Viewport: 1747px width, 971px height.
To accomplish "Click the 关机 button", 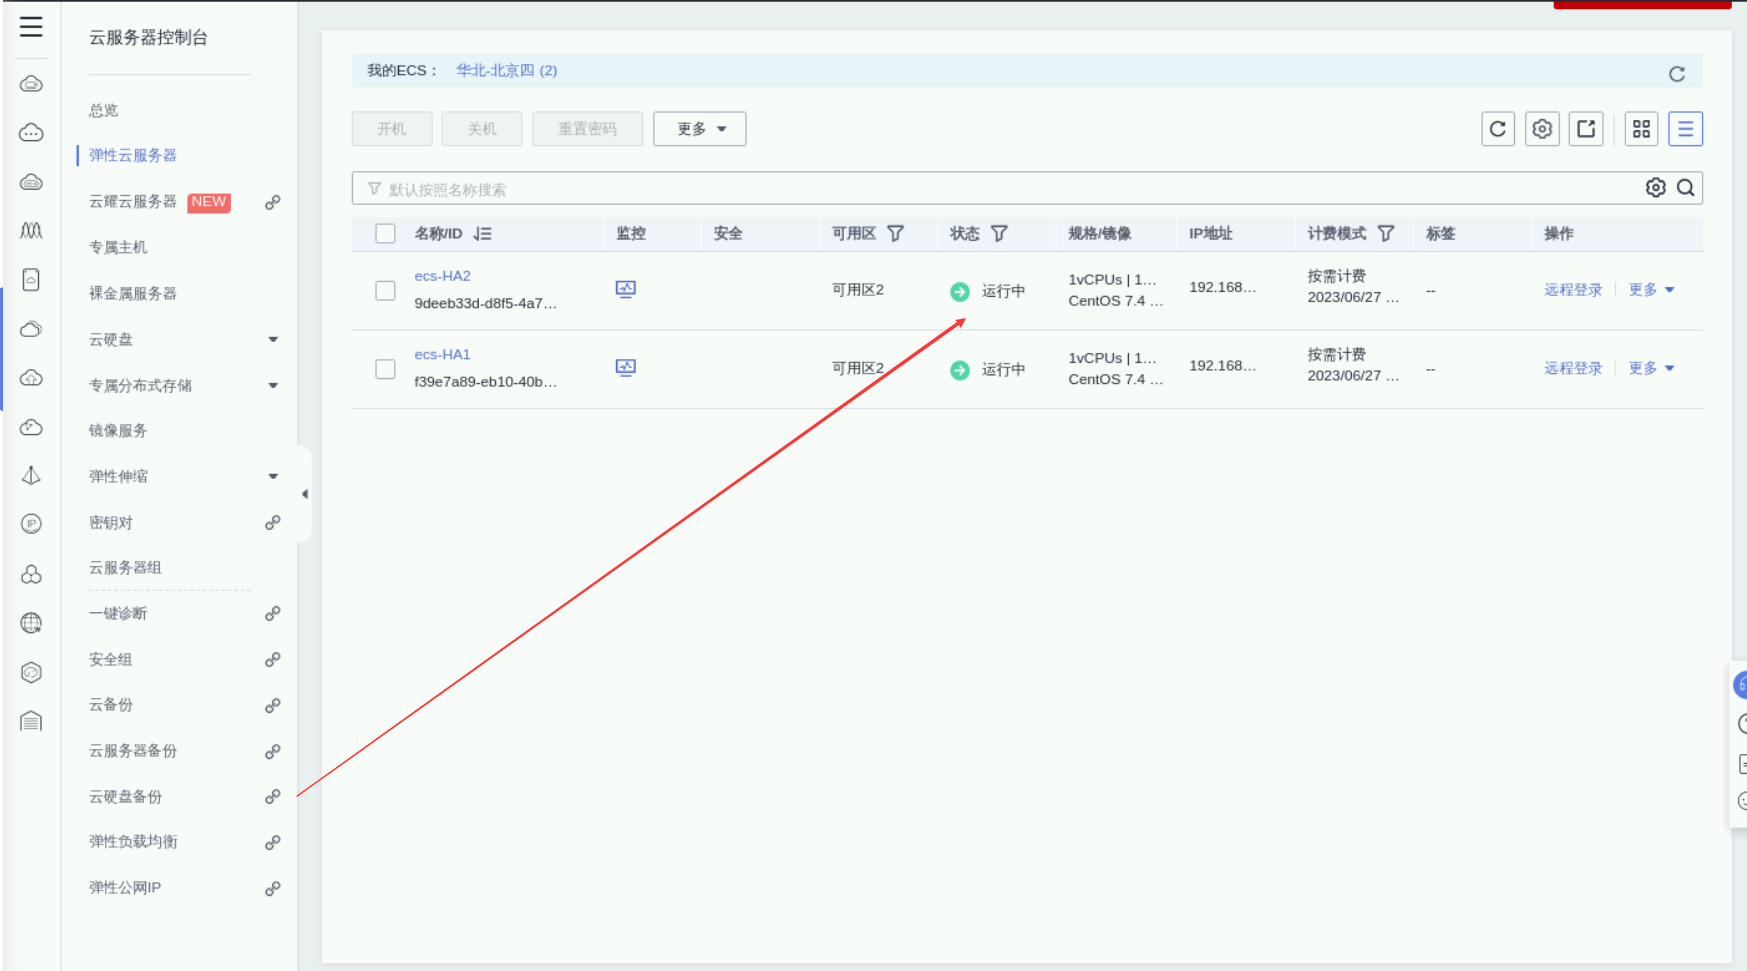I will pyautogui.click(x=482, y=129).
